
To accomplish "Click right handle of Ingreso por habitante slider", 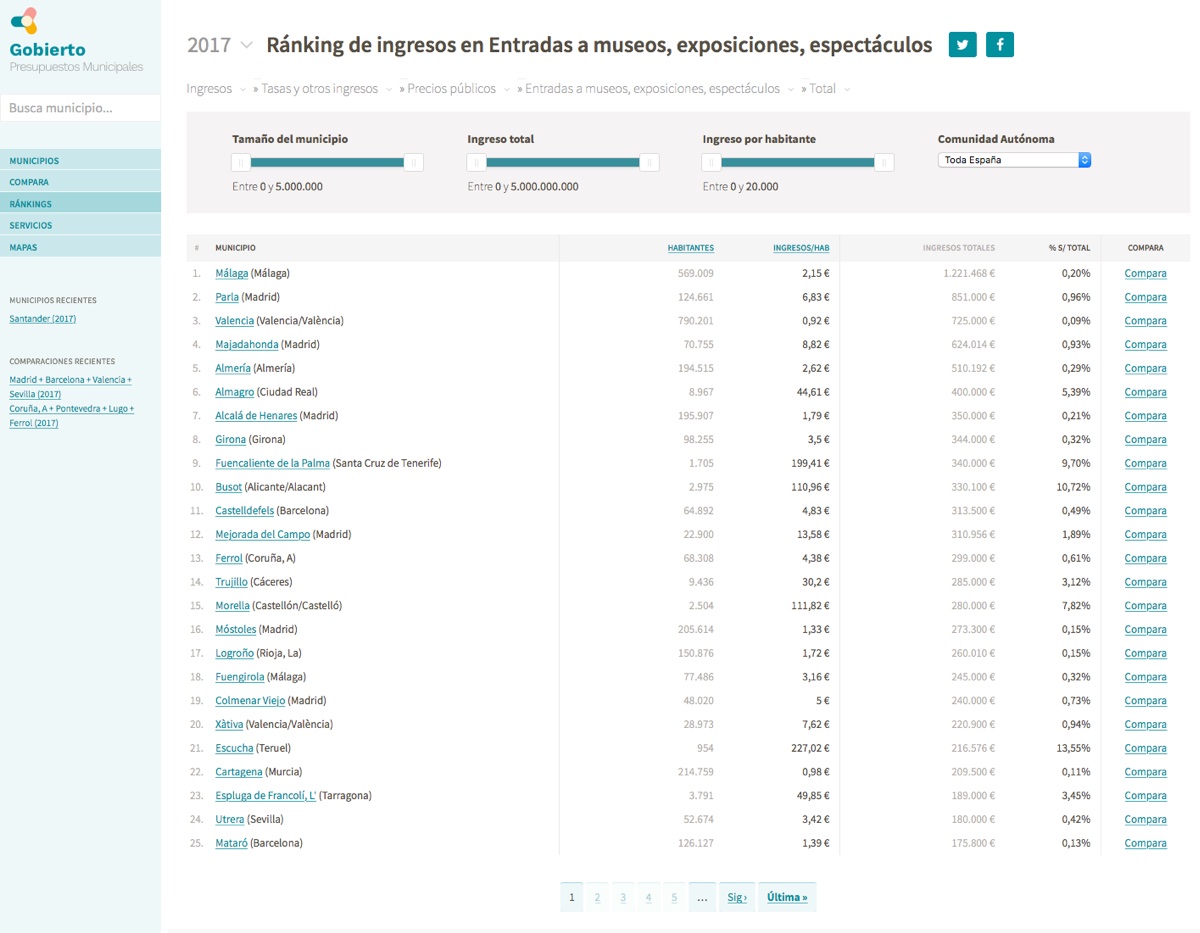I will (x=884, y=163).
